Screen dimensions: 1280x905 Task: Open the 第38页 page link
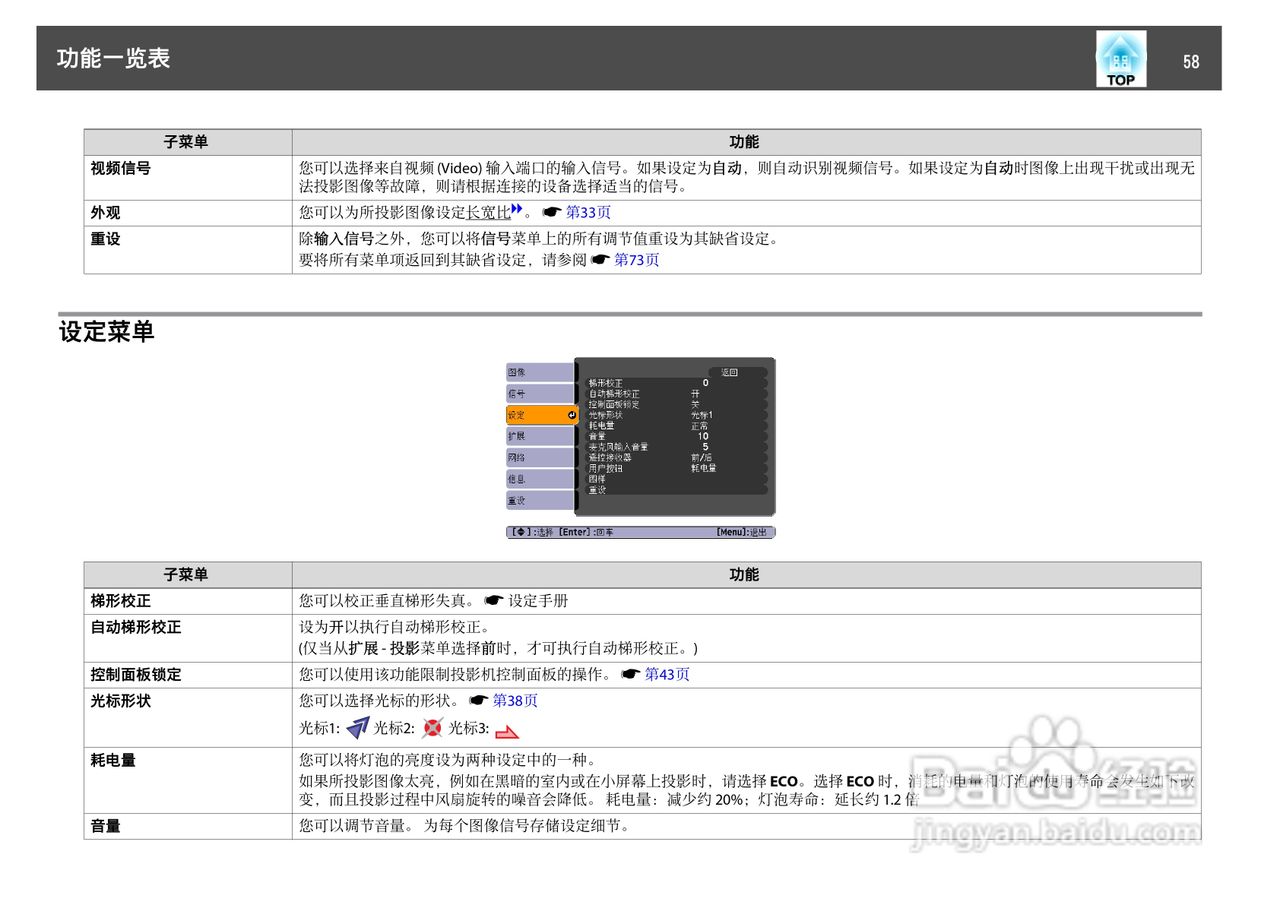coord(515,700)
